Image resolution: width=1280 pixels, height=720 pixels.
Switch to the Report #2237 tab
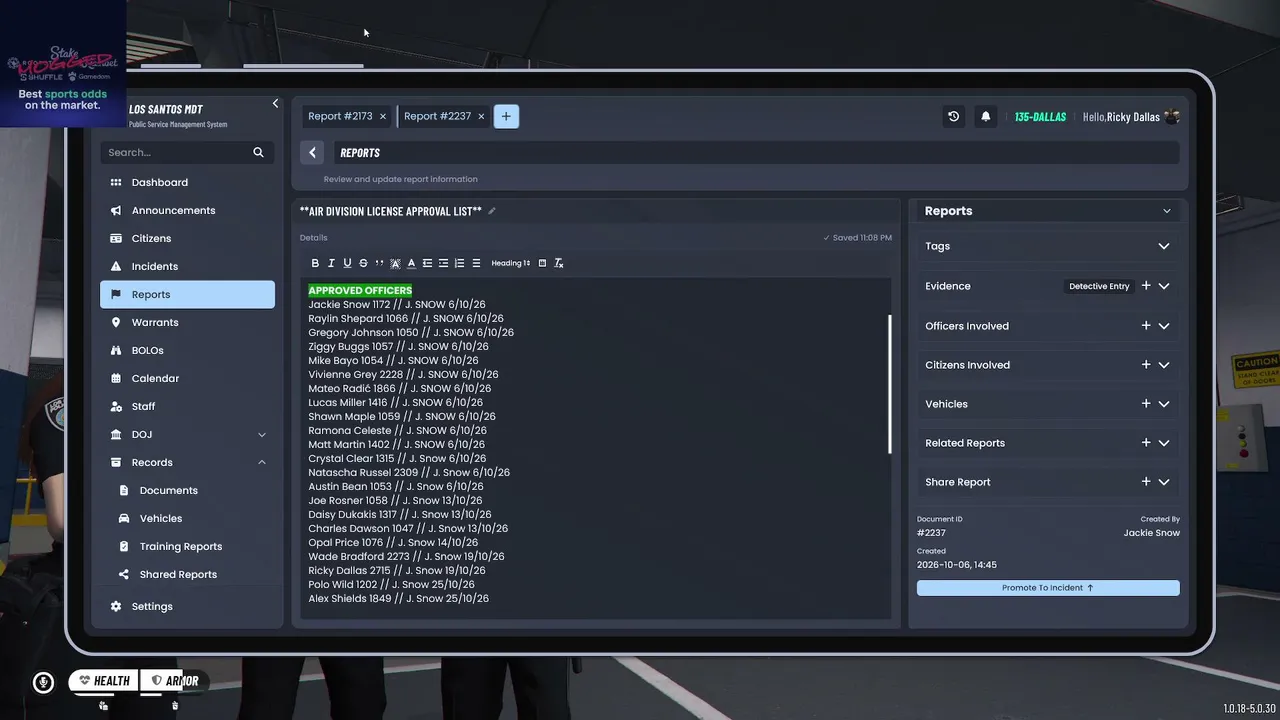[437, 116]
